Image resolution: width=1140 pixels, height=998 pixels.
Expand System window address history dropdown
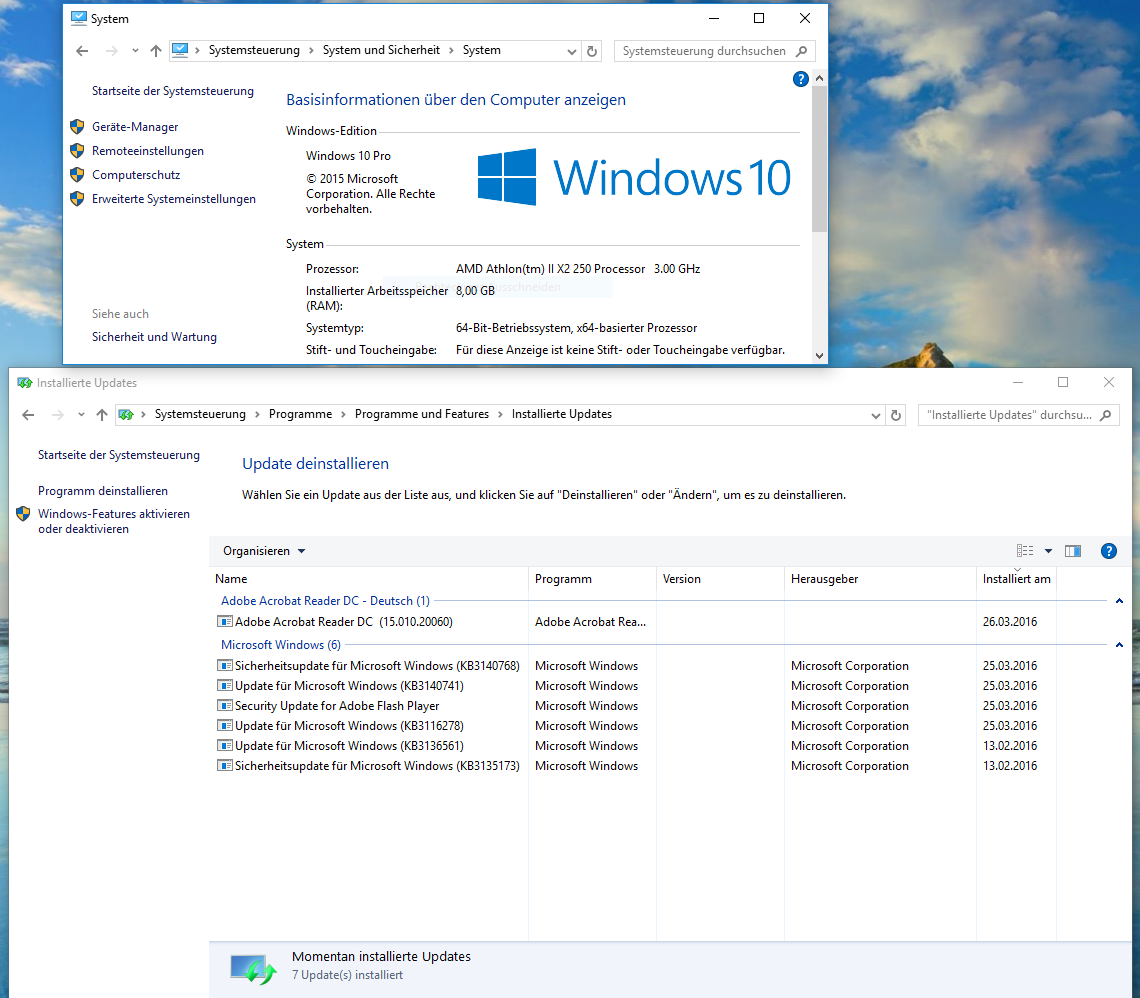point(571,51)
